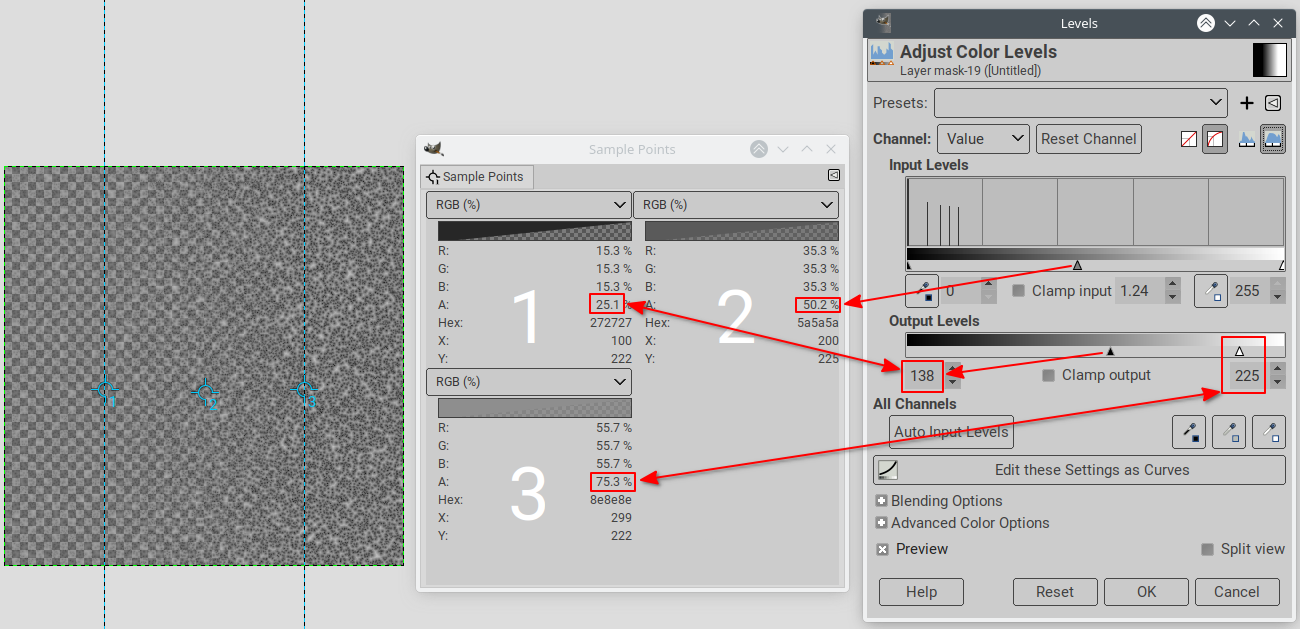Pick white point for all channels
This screenshot has height=629, width=1300.
1269,432
